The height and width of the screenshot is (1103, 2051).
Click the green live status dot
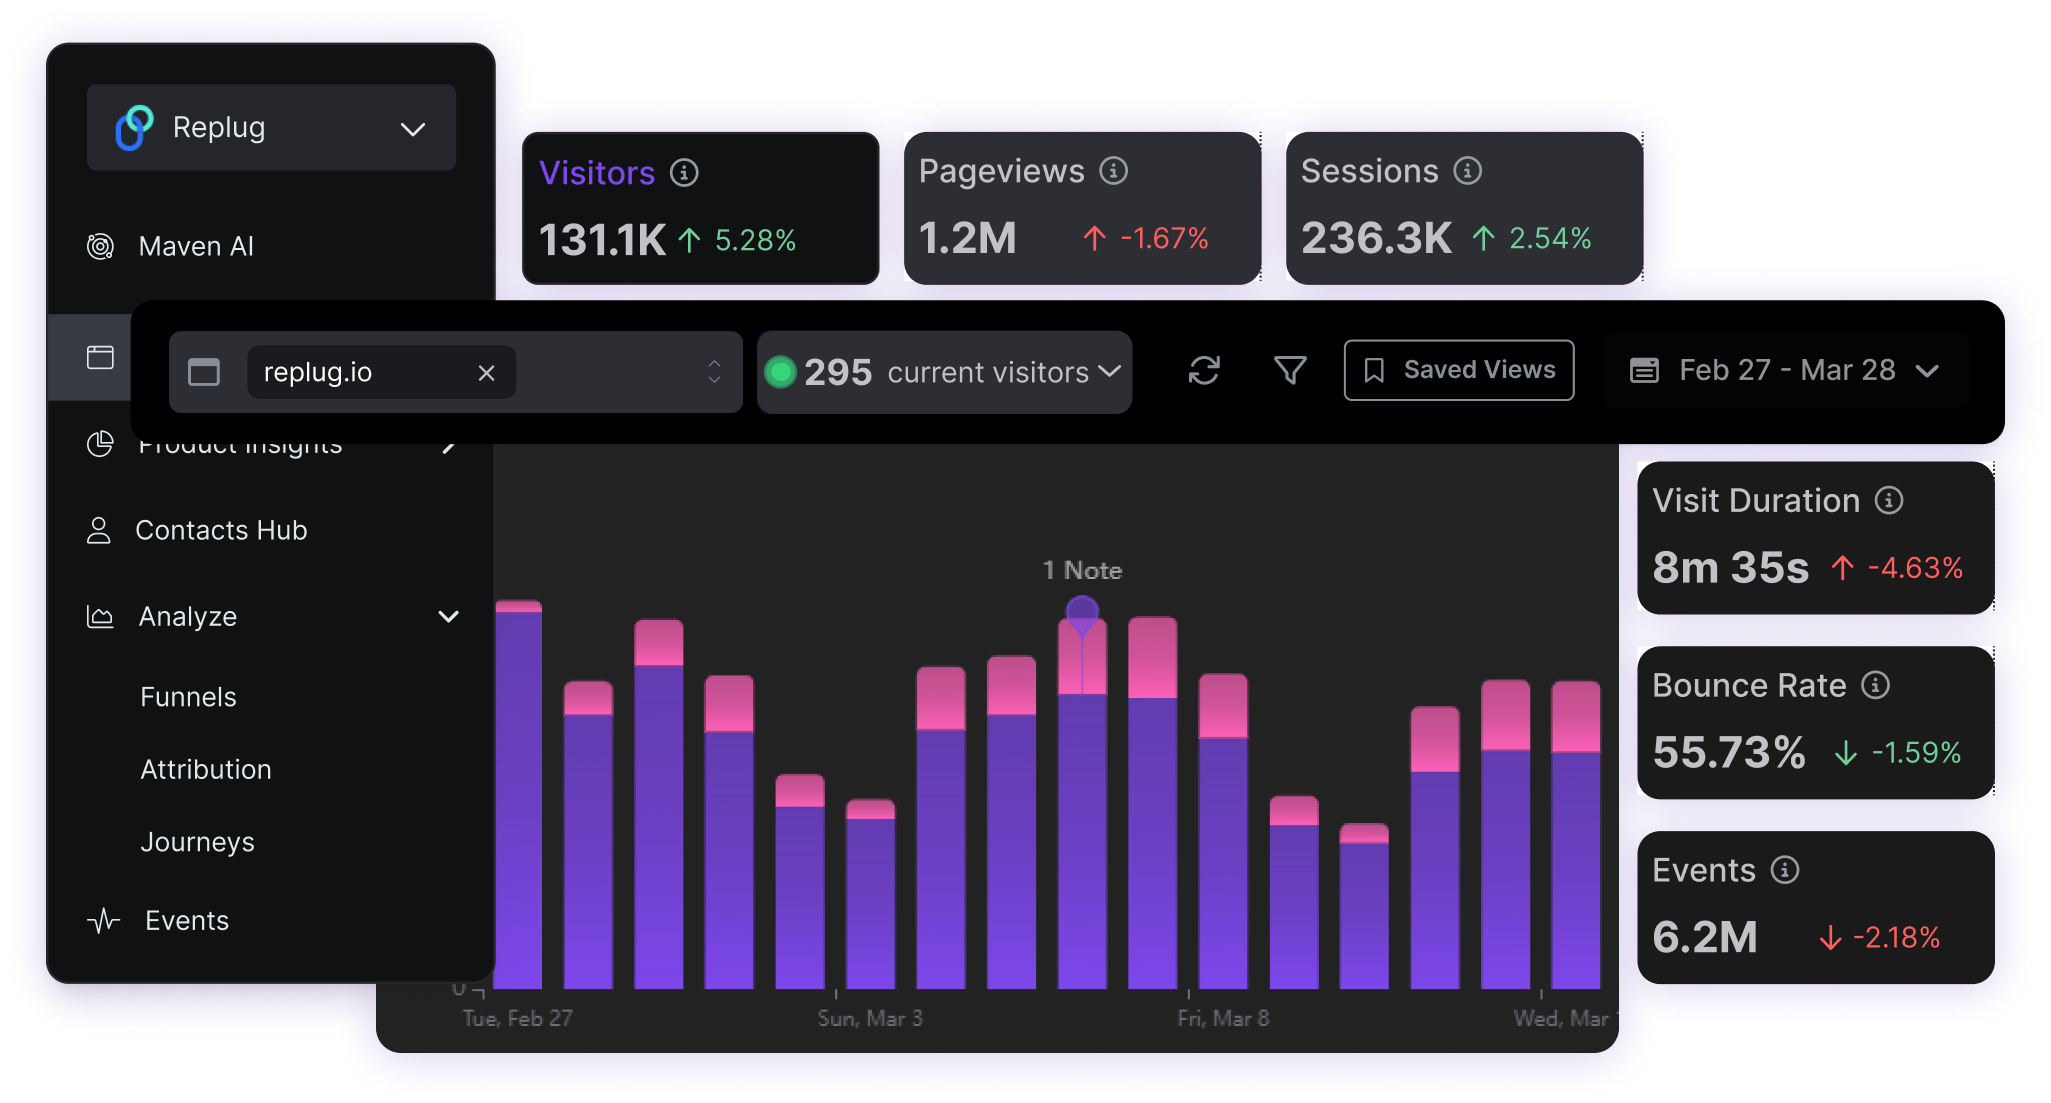[x=780, y=372]
